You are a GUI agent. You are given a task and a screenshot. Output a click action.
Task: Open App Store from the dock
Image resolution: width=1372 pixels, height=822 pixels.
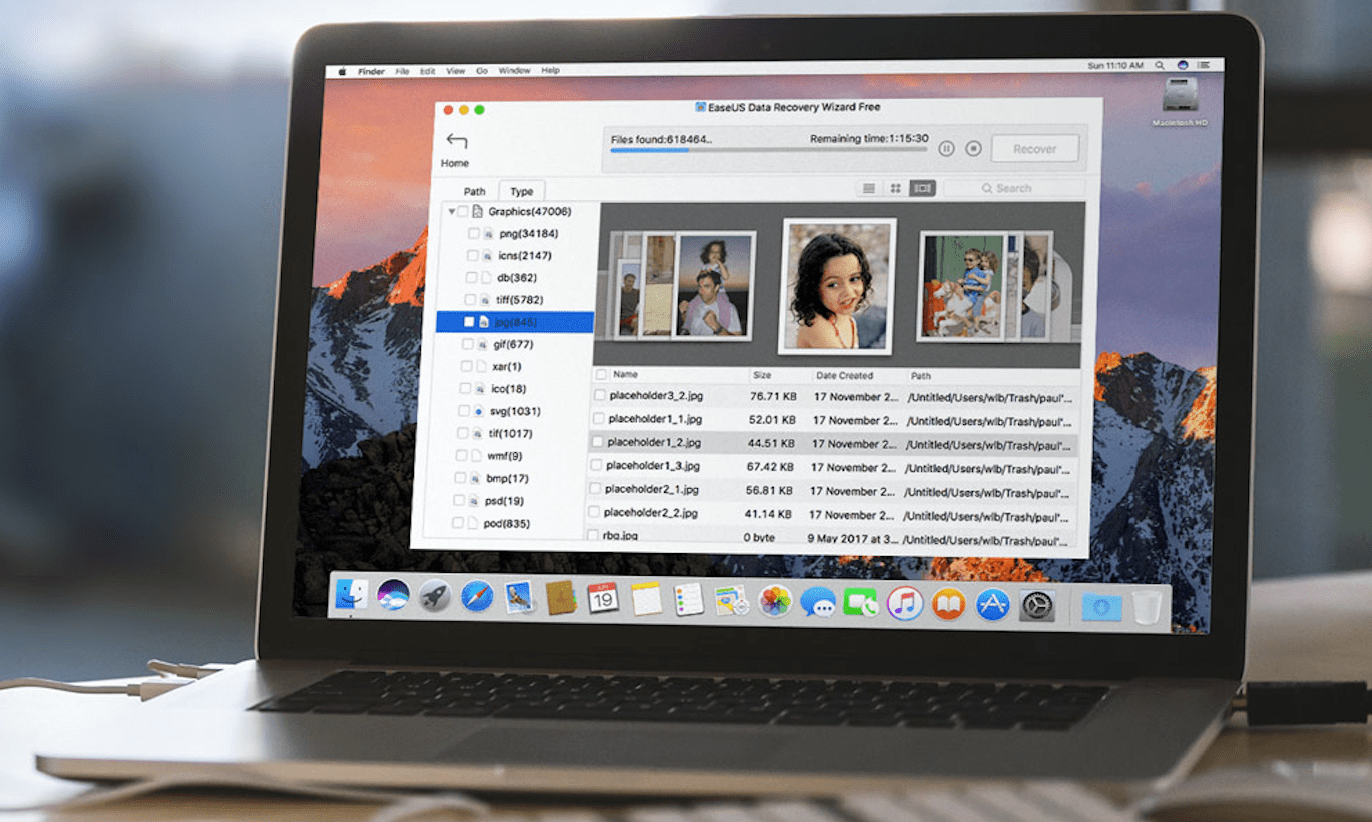992,604
